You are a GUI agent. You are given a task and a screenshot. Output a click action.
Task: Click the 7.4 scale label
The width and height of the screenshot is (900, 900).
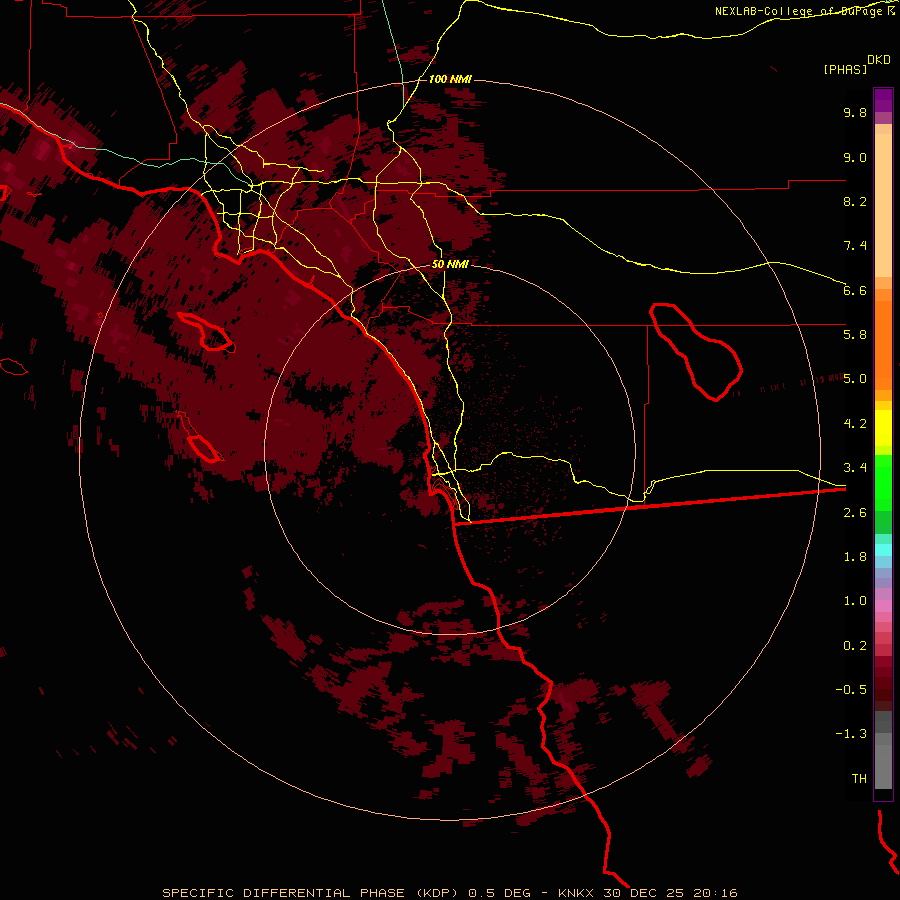[855, 246]
